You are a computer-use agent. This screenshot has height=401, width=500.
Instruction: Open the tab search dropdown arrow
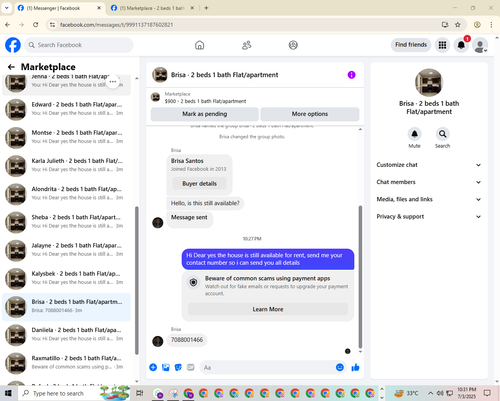click(6, 8)
